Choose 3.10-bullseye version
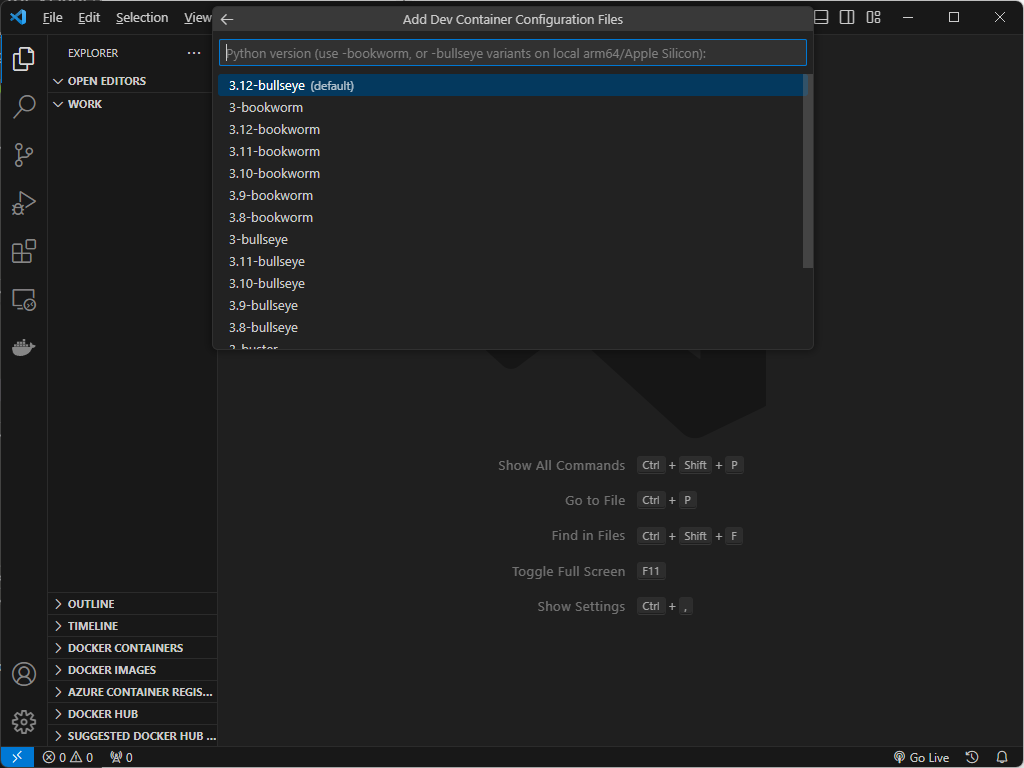This screenshot has height=768, width=1024. pyautogui.click(x=510, y=283)
